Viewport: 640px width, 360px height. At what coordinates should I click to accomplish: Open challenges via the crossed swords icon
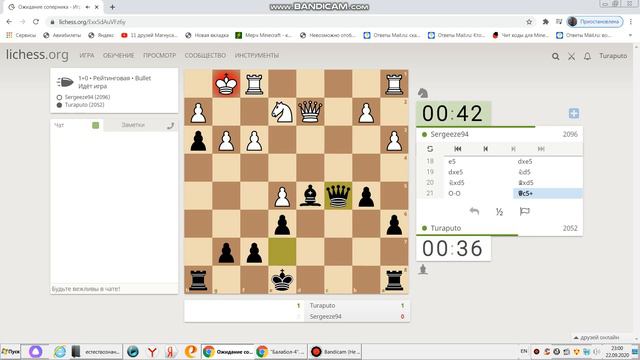click(x=571, y=56)
